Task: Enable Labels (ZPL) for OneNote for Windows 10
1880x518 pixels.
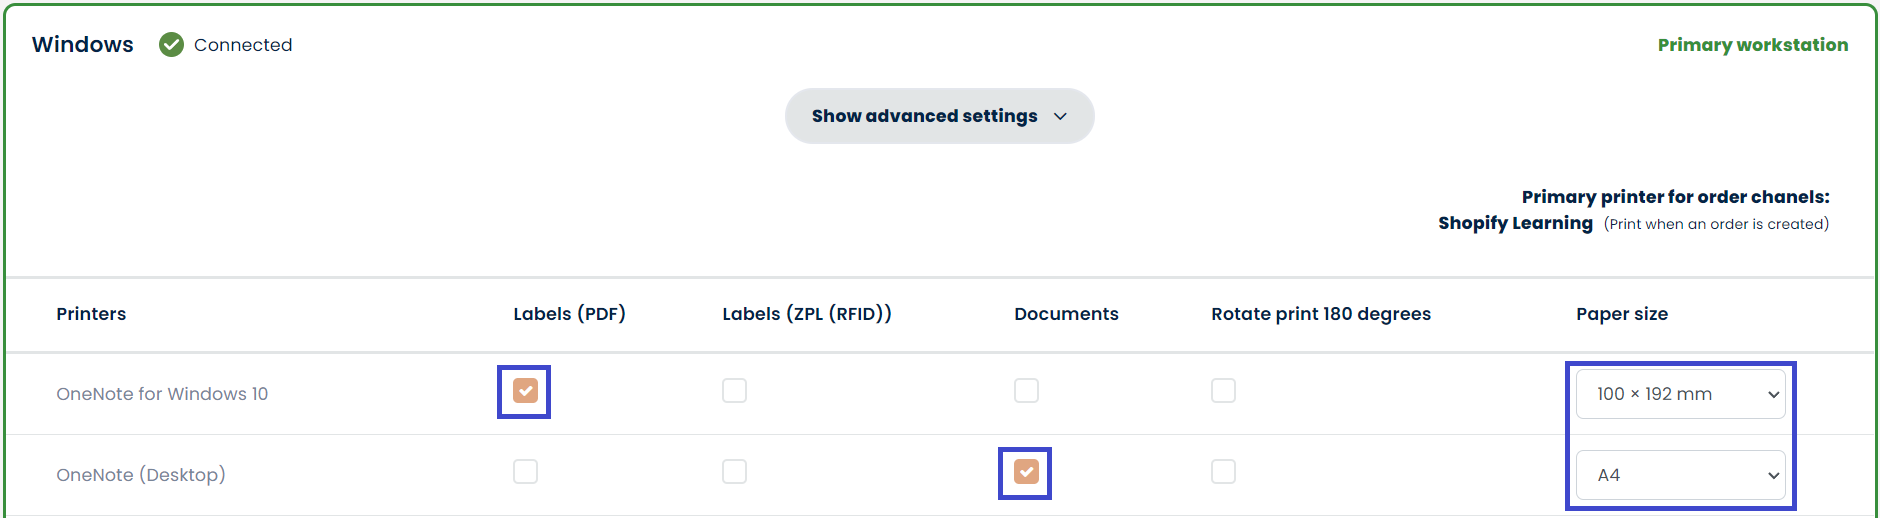Action: point(734,391)
